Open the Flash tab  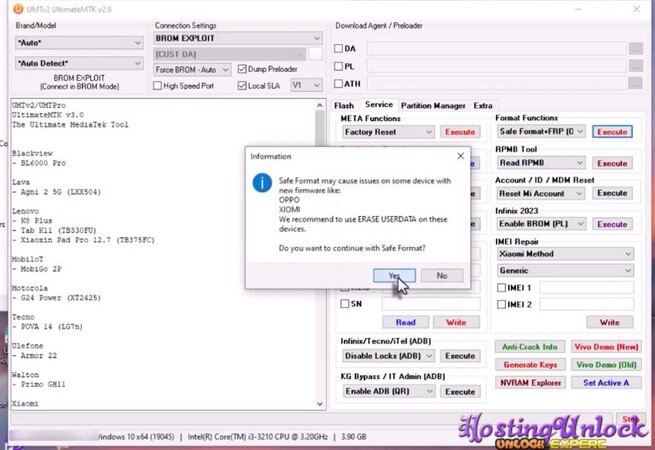tap(344, 105)
